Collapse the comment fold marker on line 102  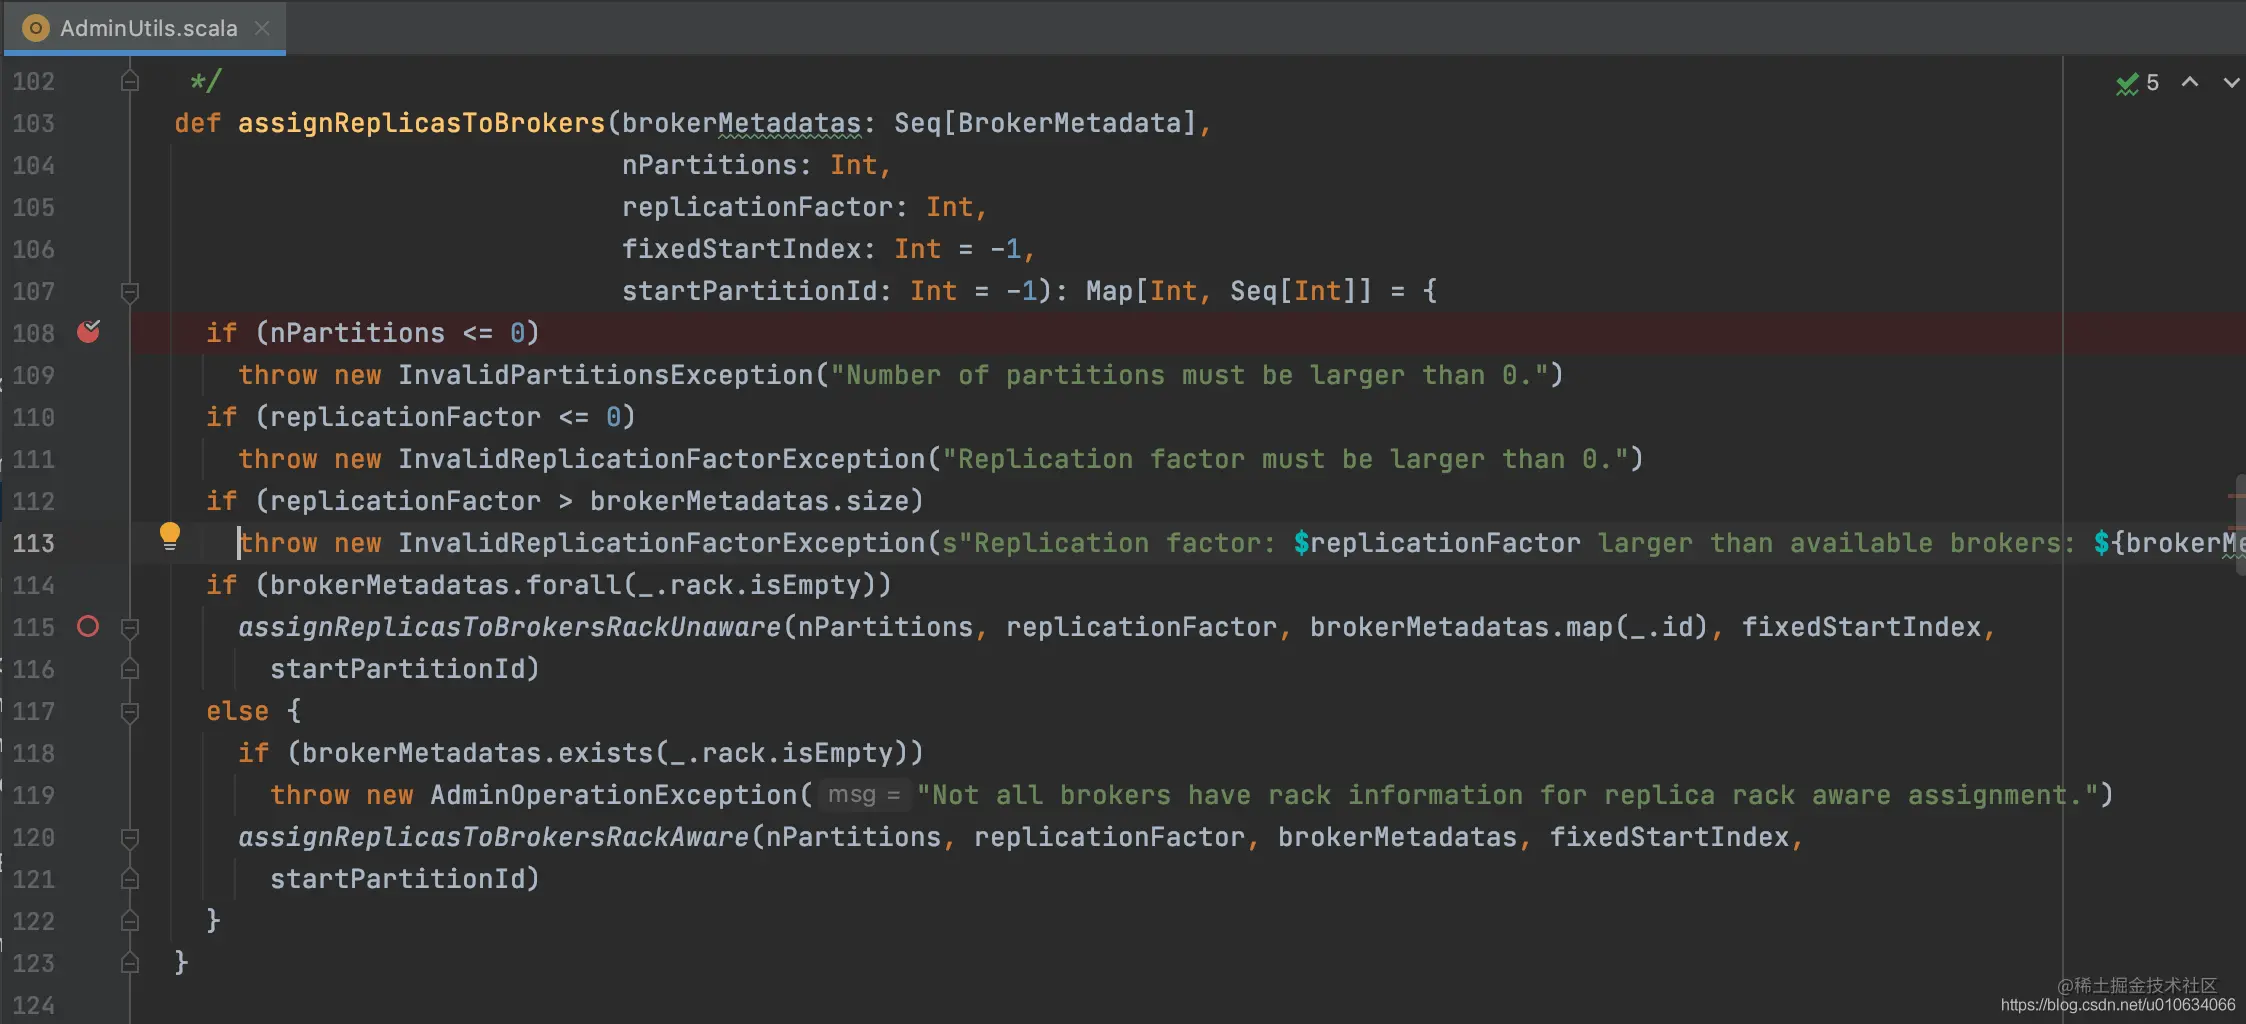130,81
